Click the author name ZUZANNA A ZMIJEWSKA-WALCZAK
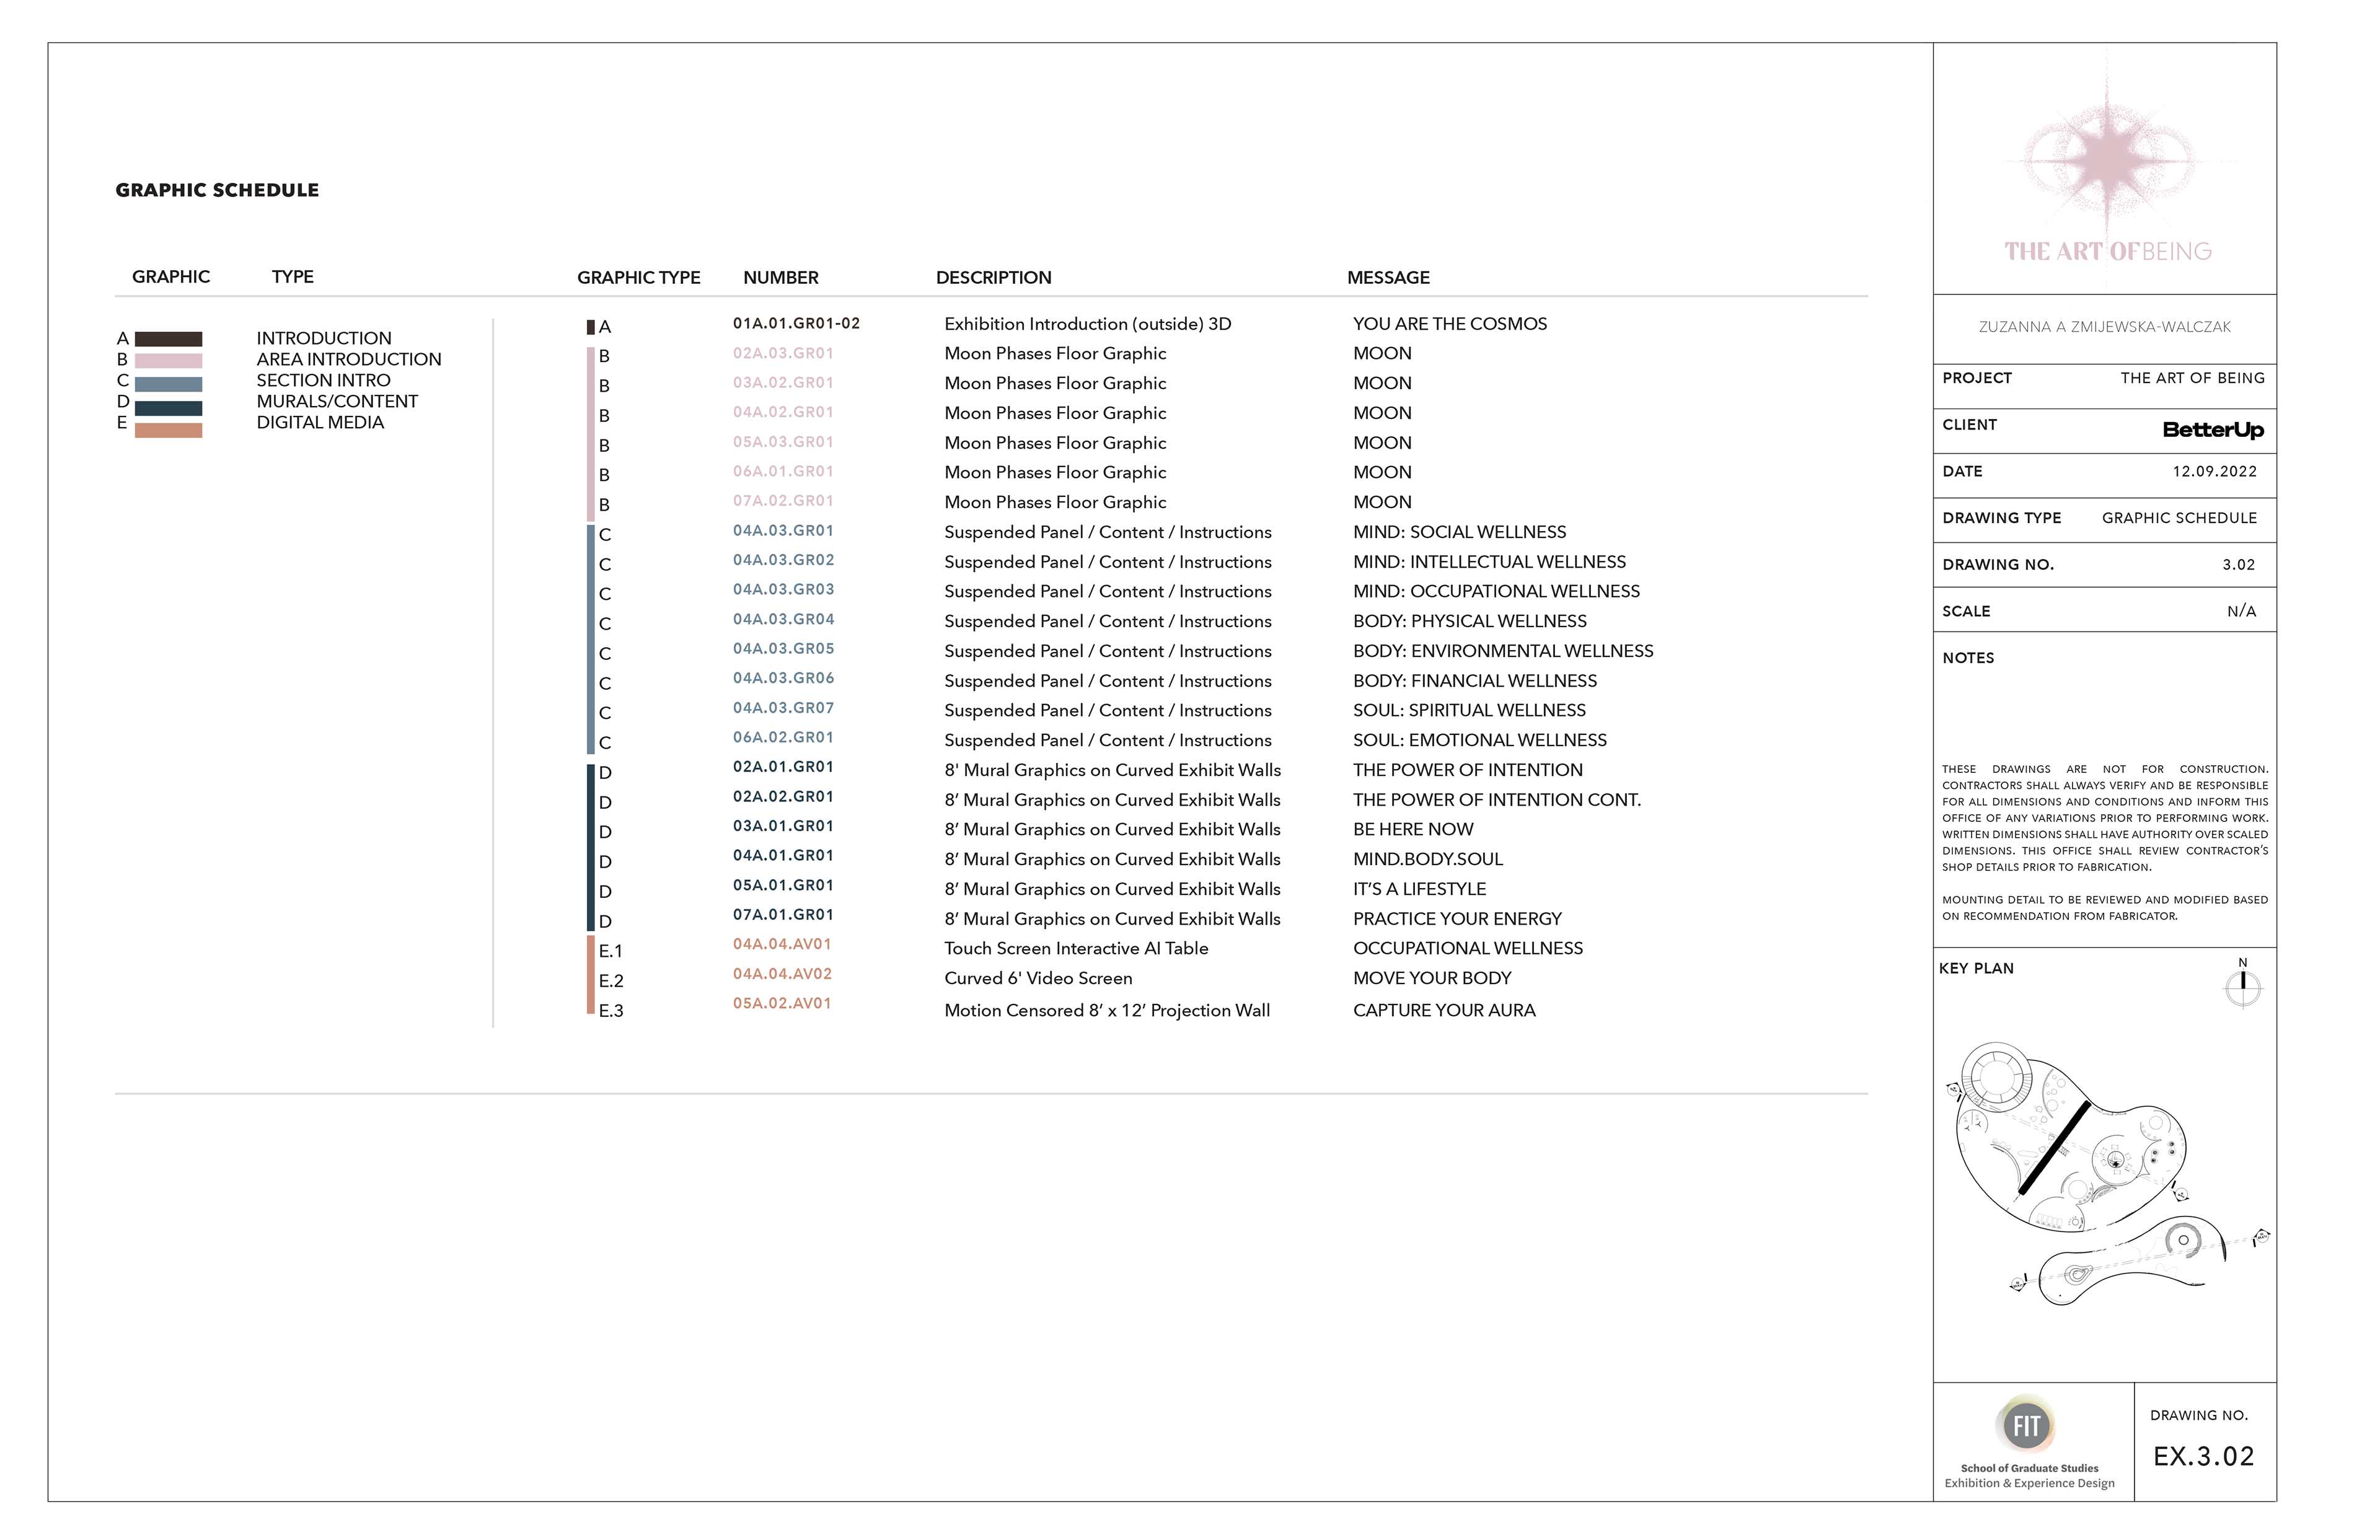Screen dimensions: 2380x1540 2104,327
